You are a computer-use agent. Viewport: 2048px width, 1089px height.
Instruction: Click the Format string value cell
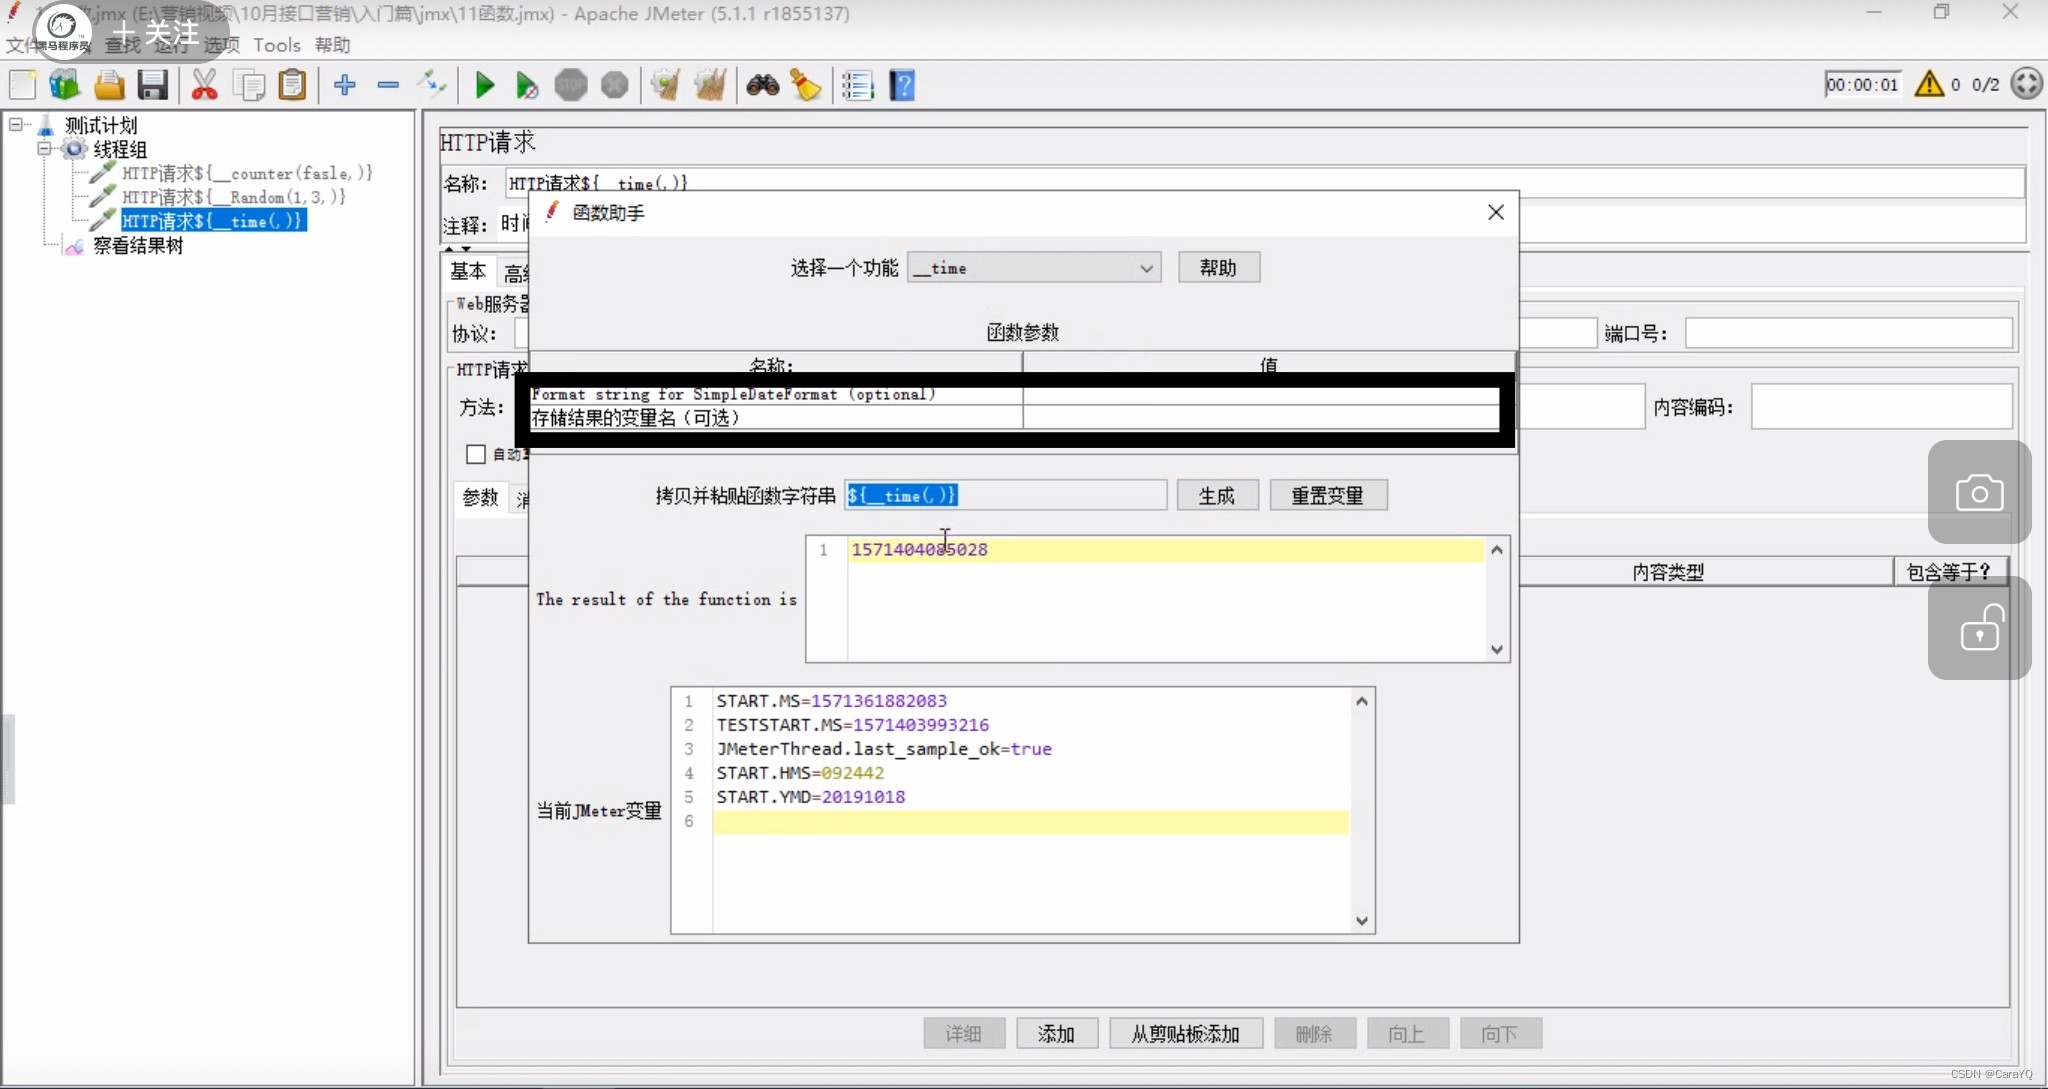point(1261,394)
